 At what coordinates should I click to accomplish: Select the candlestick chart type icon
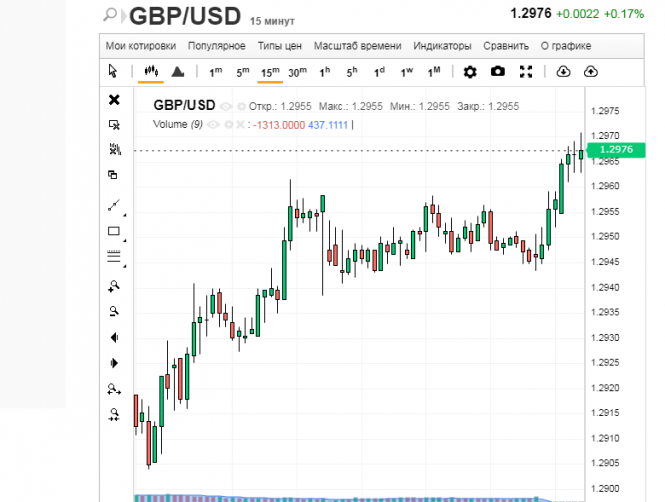(x=151, y=72)
